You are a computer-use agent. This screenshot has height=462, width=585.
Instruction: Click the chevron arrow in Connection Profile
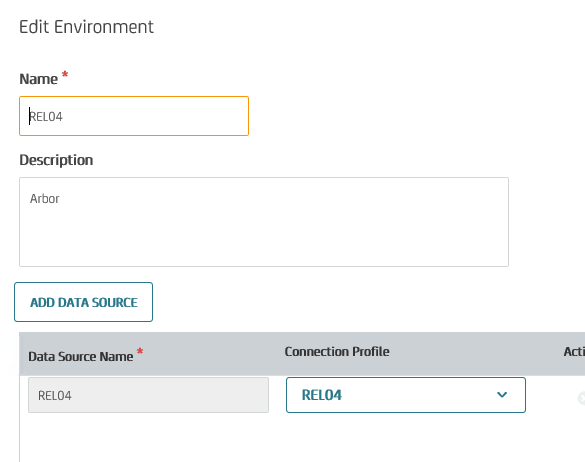pyautogui.click(x=502, y=395)
